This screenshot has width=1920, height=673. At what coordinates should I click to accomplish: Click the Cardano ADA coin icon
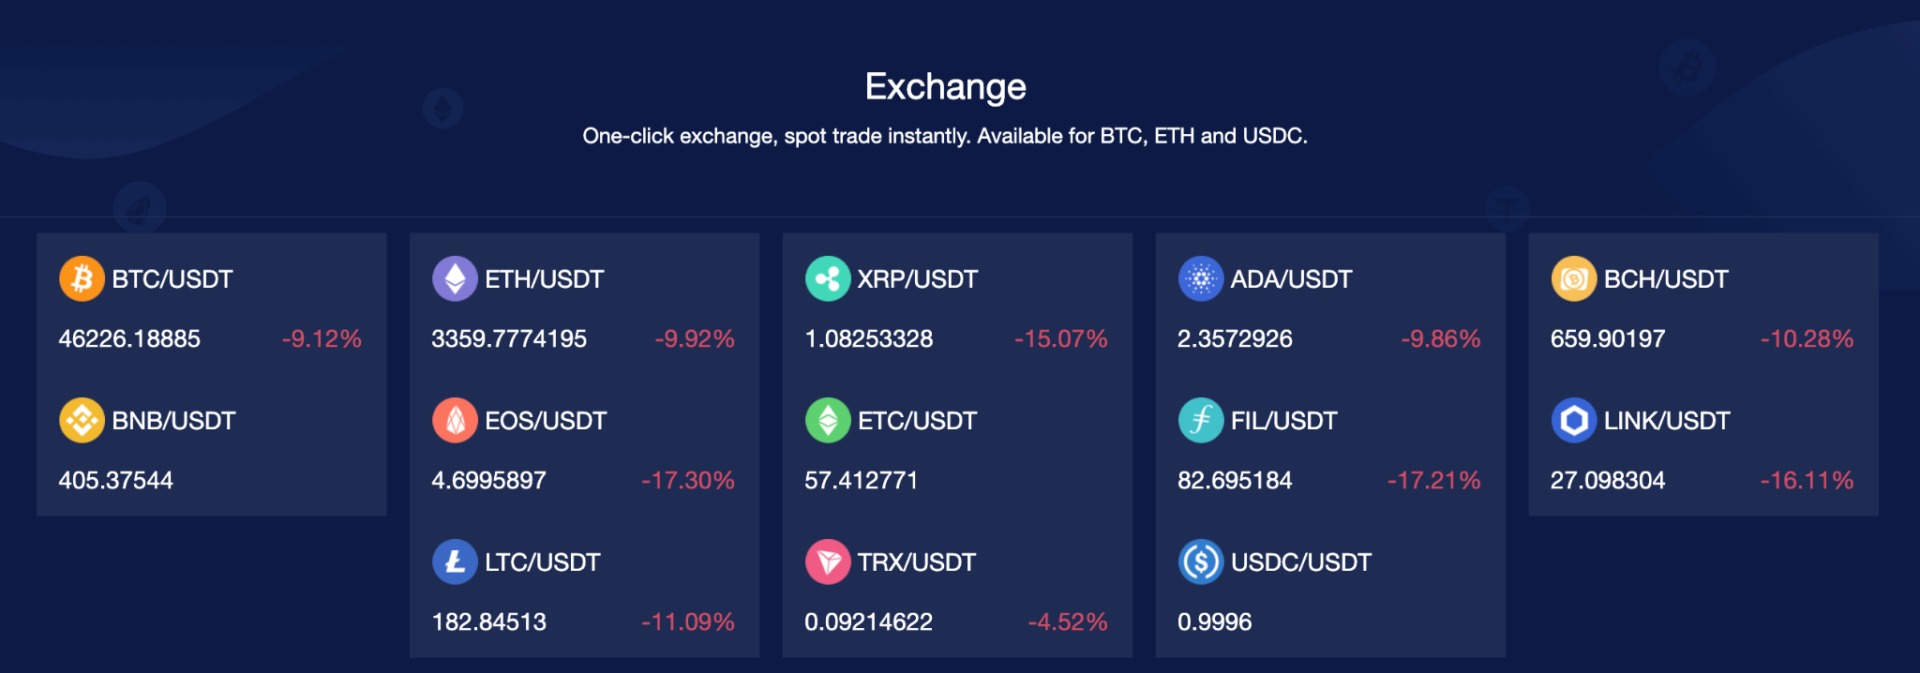coord(1201,279)
